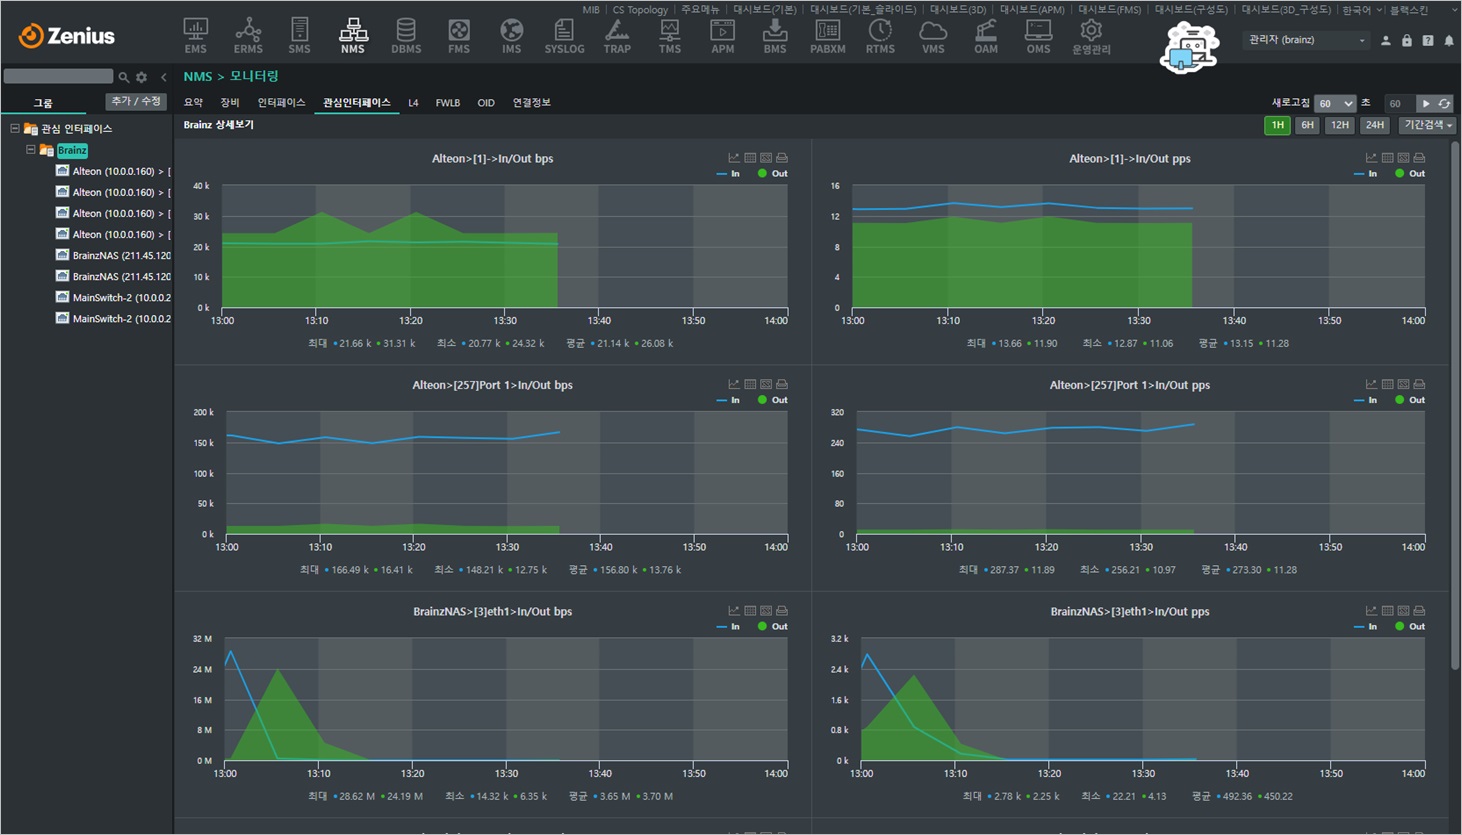Open the 대시보드(3D) link
Screen dimensions: 1462x835
958,10
